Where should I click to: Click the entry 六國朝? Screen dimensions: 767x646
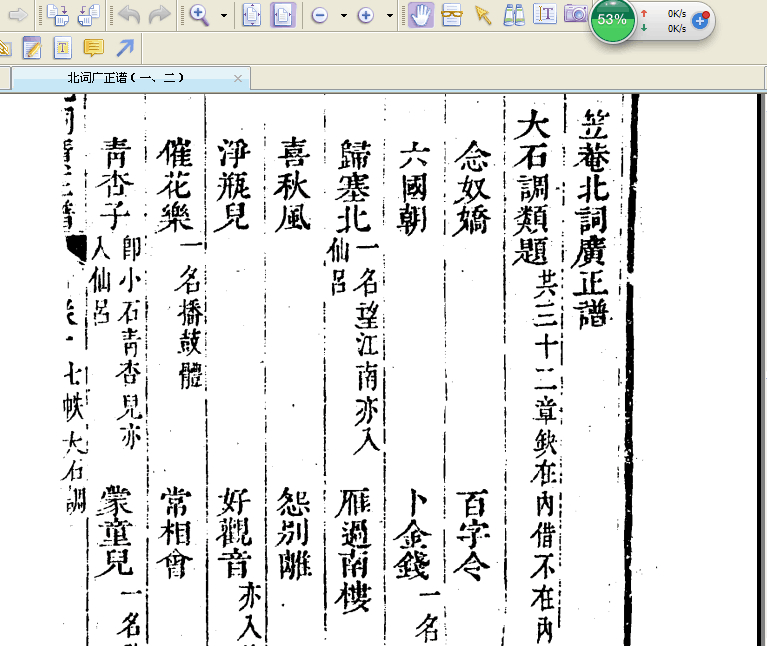point(413,188)
